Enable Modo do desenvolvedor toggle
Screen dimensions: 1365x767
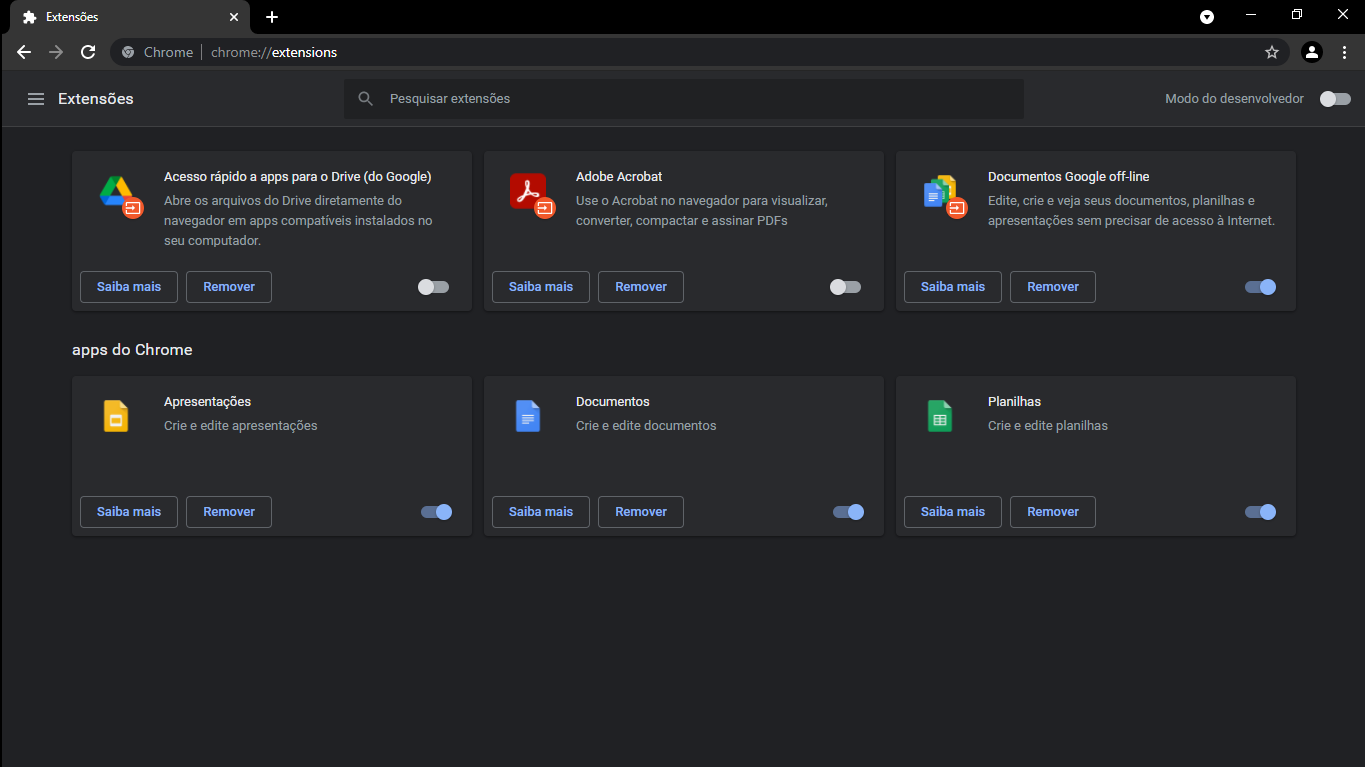[x=1335, y=99]
